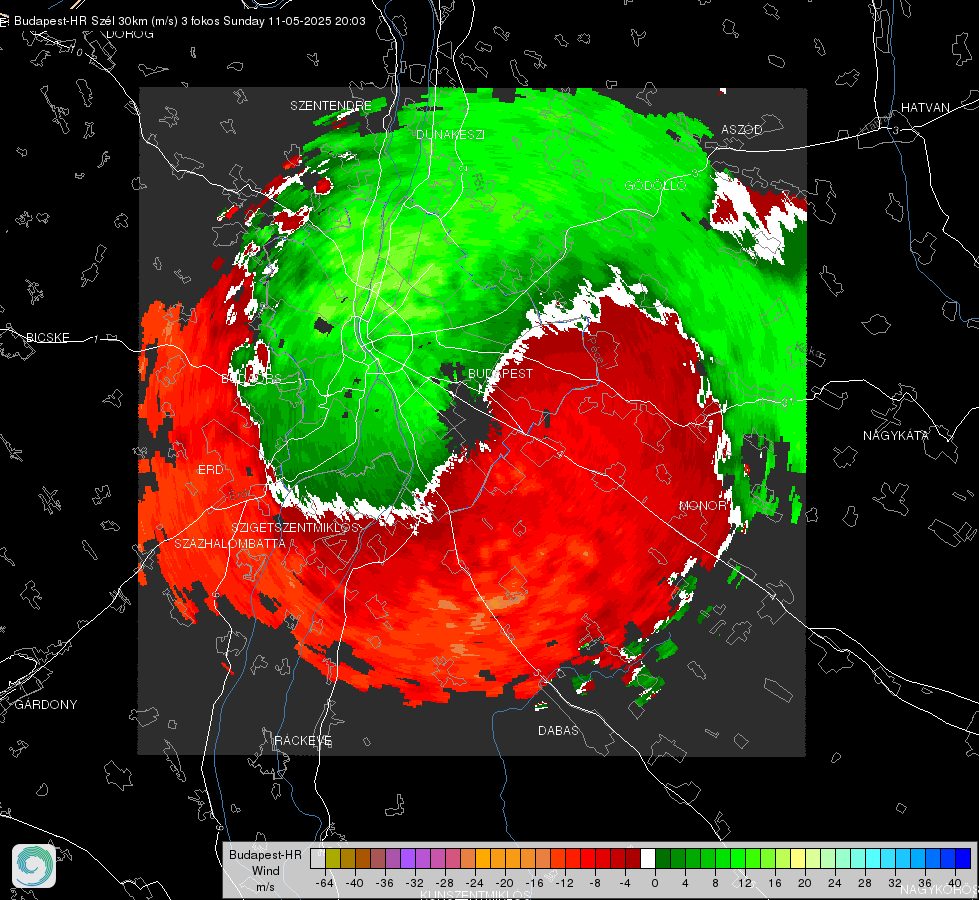Click the 'RACKEVE' town label
Image resolution: width=979 pixels, height=900 pixels.
click(303, 740)
